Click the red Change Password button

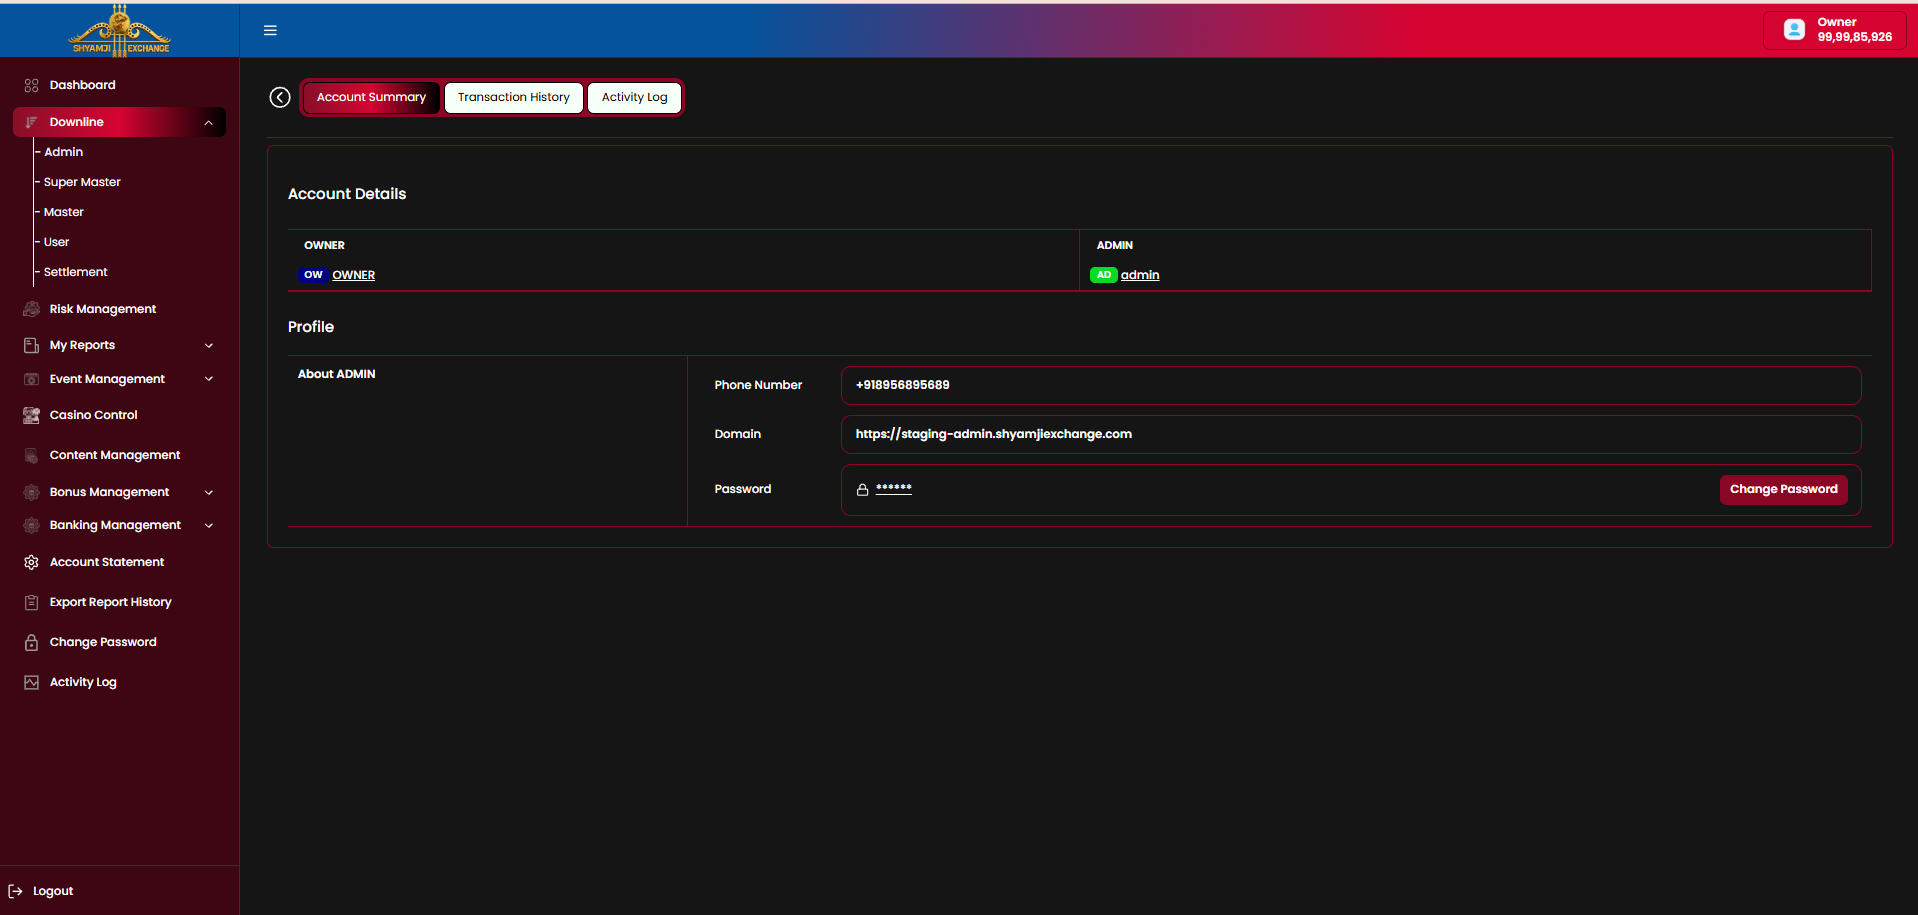(x=1783, y=489)
